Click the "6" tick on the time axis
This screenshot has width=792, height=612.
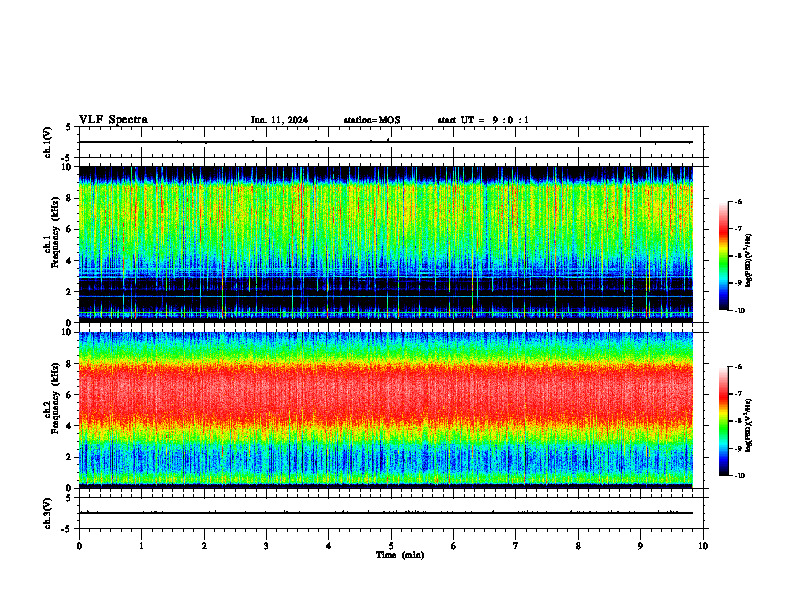[453, 546]
